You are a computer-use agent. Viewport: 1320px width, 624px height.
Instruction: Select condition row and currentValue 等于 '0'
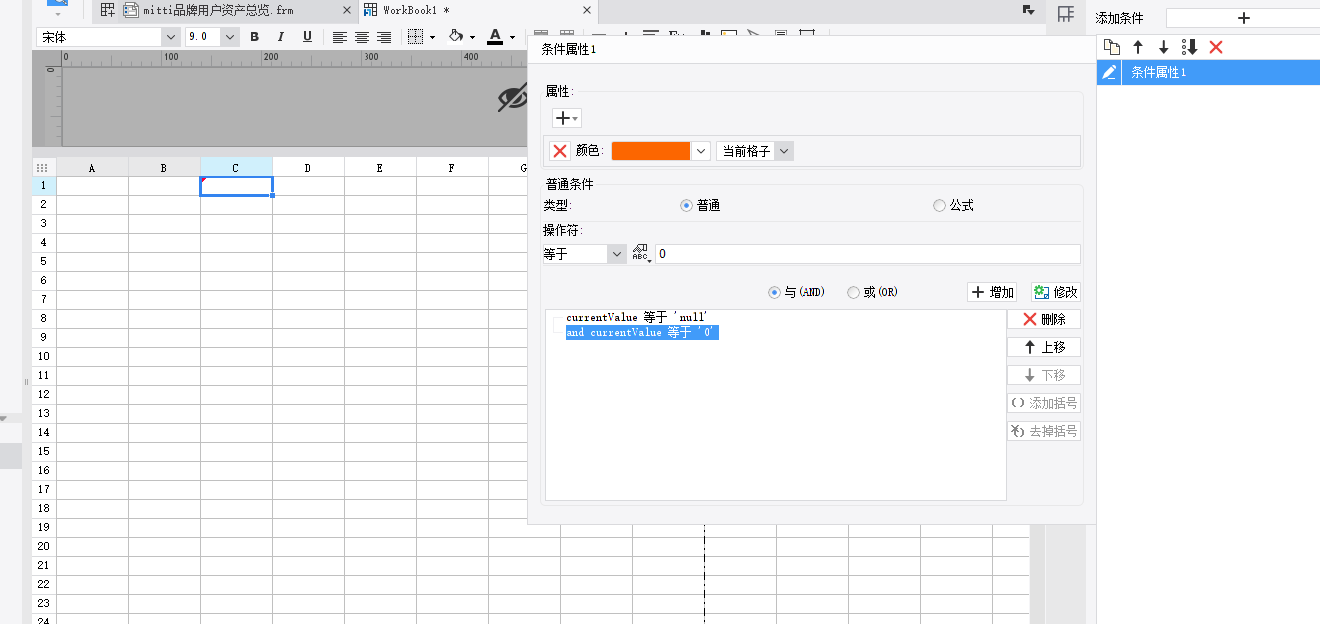pyautogui.click(x=642, y=332)
